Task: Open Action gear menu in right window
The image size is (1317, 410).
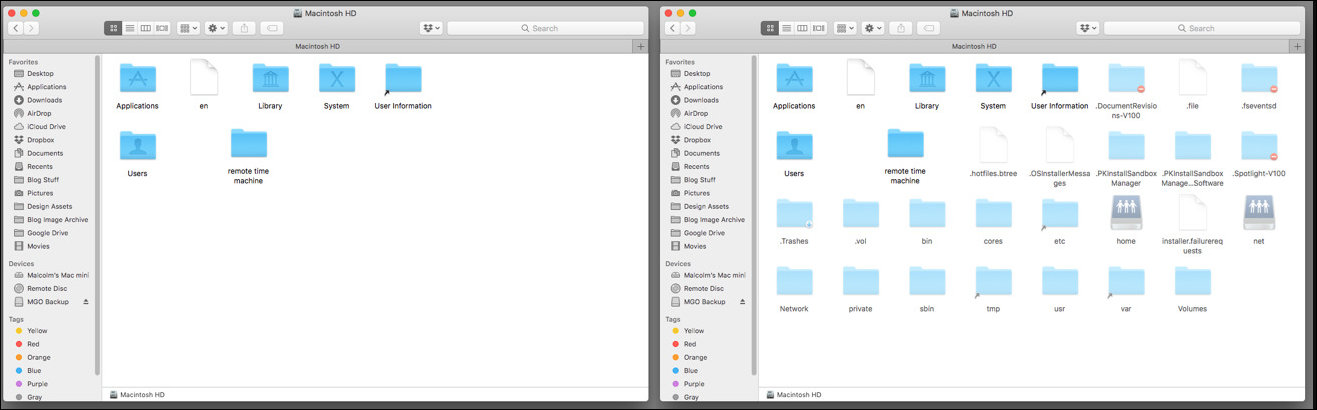Action: [874, 28]
